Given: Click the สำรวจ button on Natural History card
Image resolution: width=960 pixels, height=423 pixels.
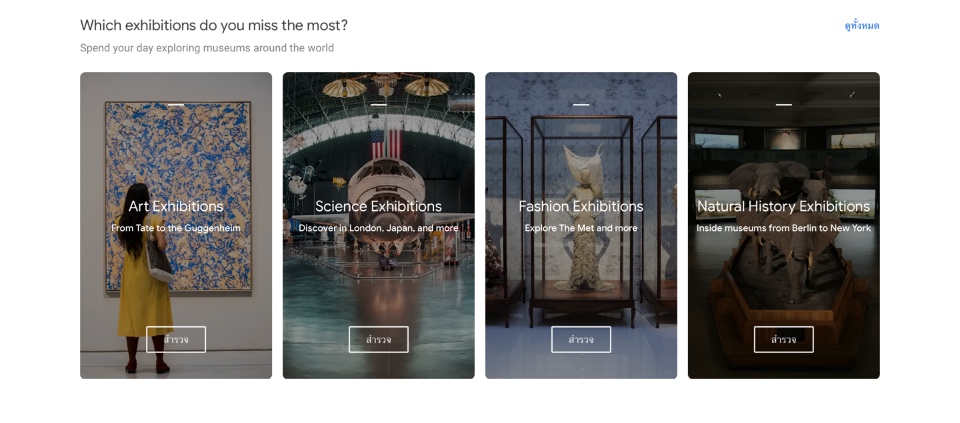Looking at the screenshot, I should coord(784,340).
